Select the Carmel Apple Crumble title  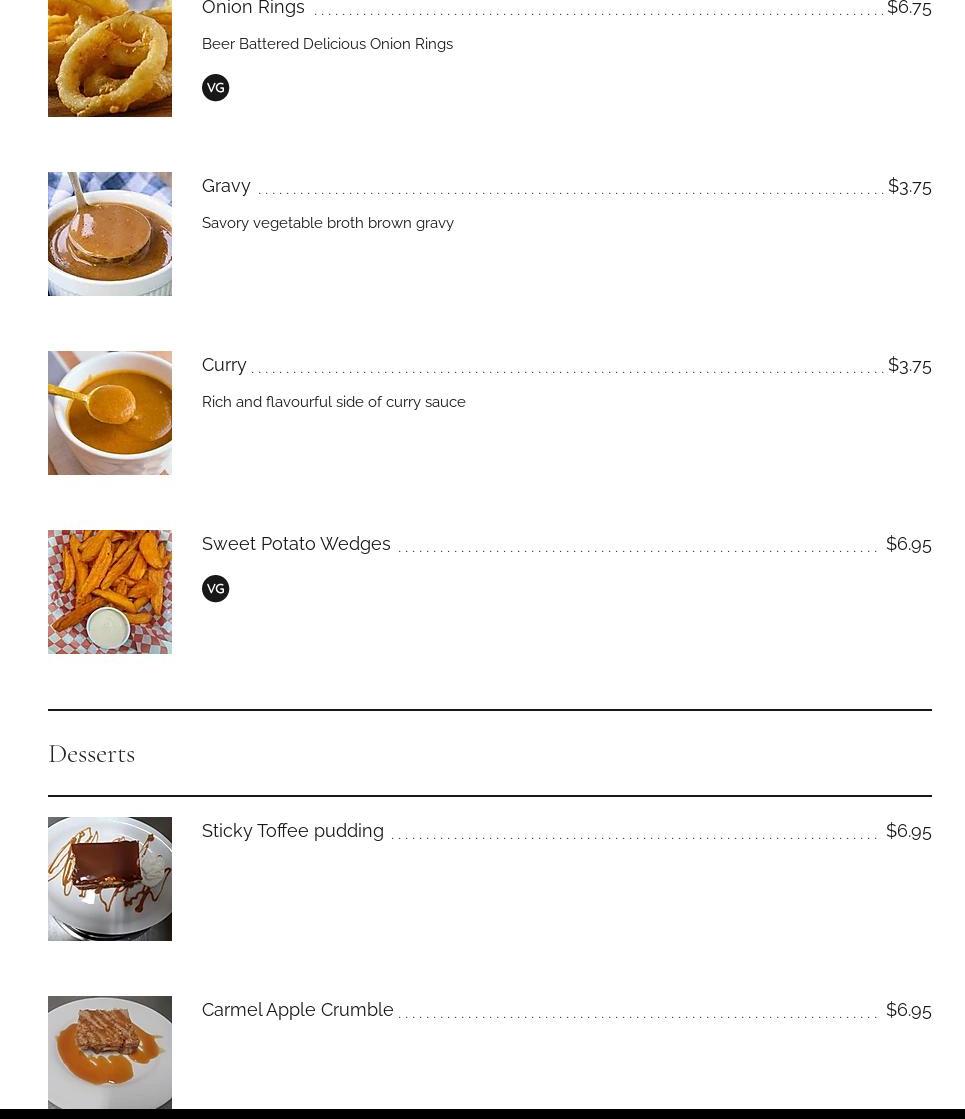point(298,1010)
